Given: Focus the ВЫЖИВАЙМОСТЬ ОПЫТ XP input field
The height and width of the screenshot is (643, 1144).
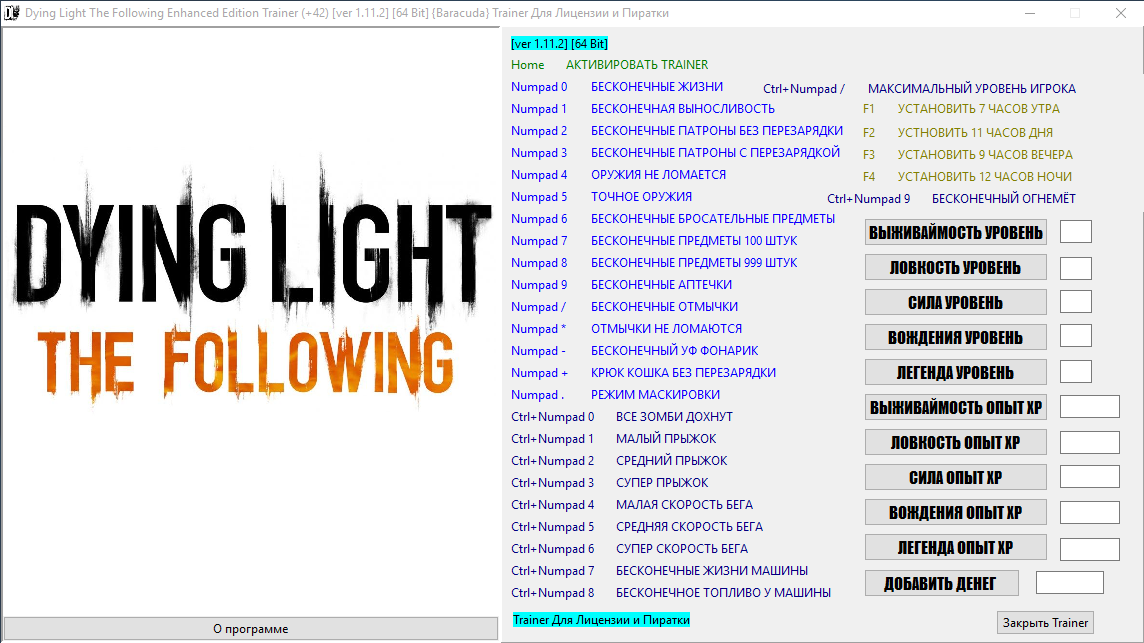Looking at the screenshot, I should 1090,407.
